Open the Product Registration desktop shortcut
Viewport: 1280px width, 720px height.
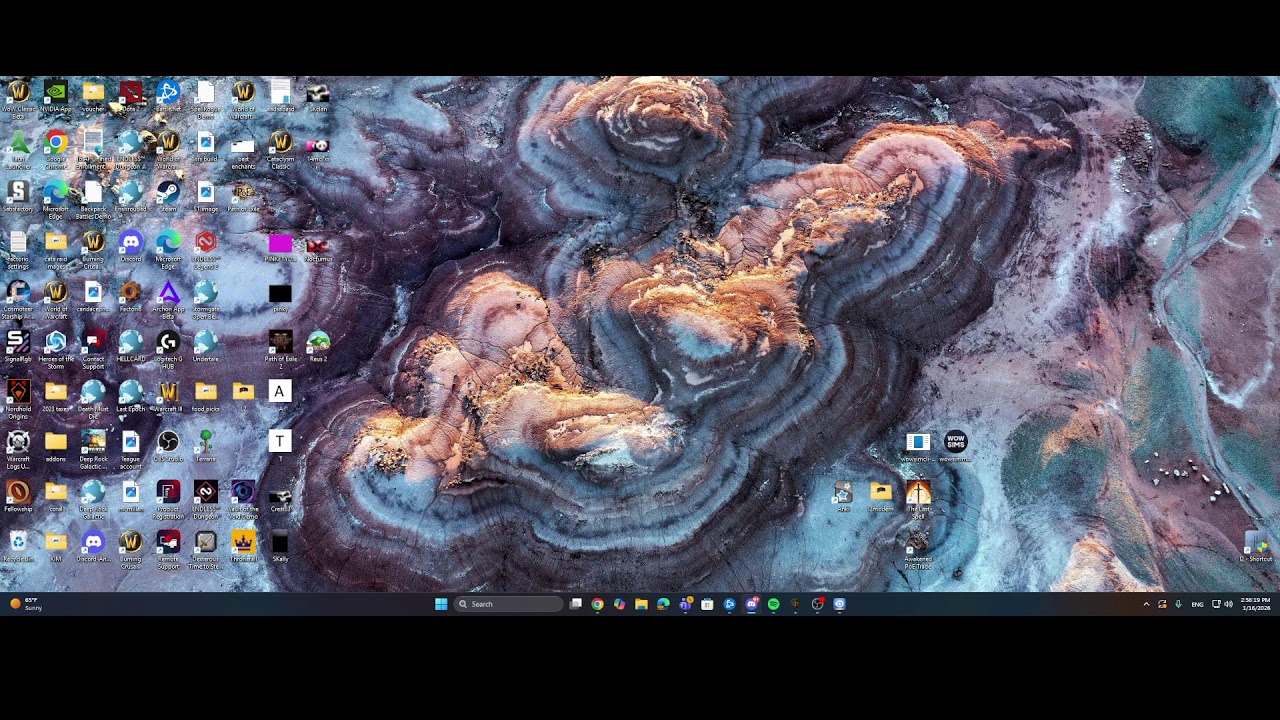pyautogui.click(x=168, y=499)
